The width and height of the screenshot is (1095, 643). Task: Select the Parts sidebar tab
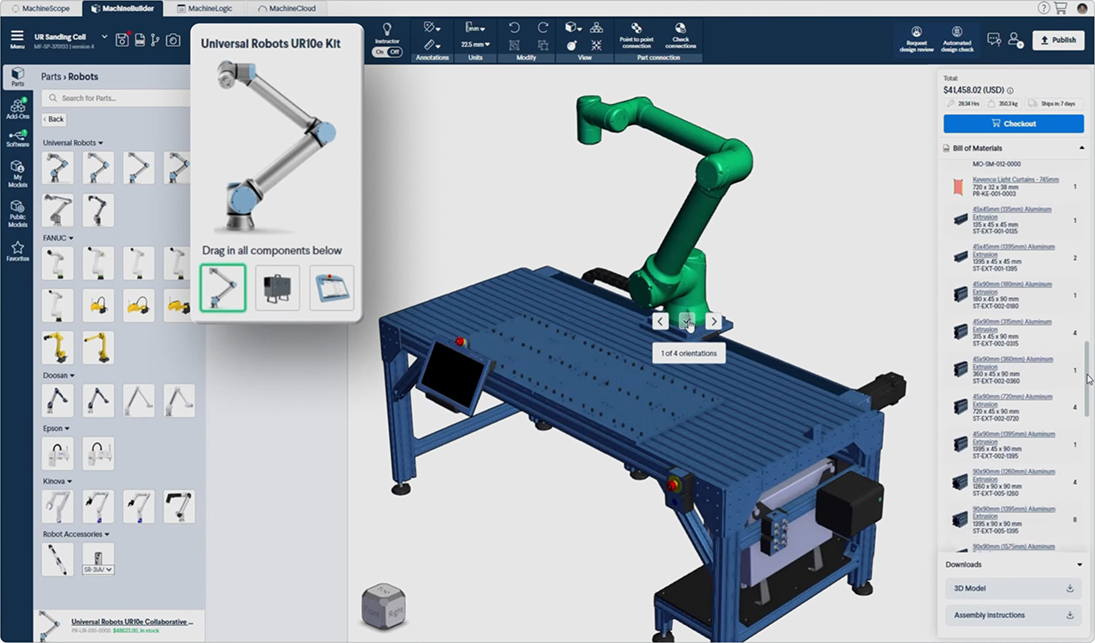(x=17, y=77)
